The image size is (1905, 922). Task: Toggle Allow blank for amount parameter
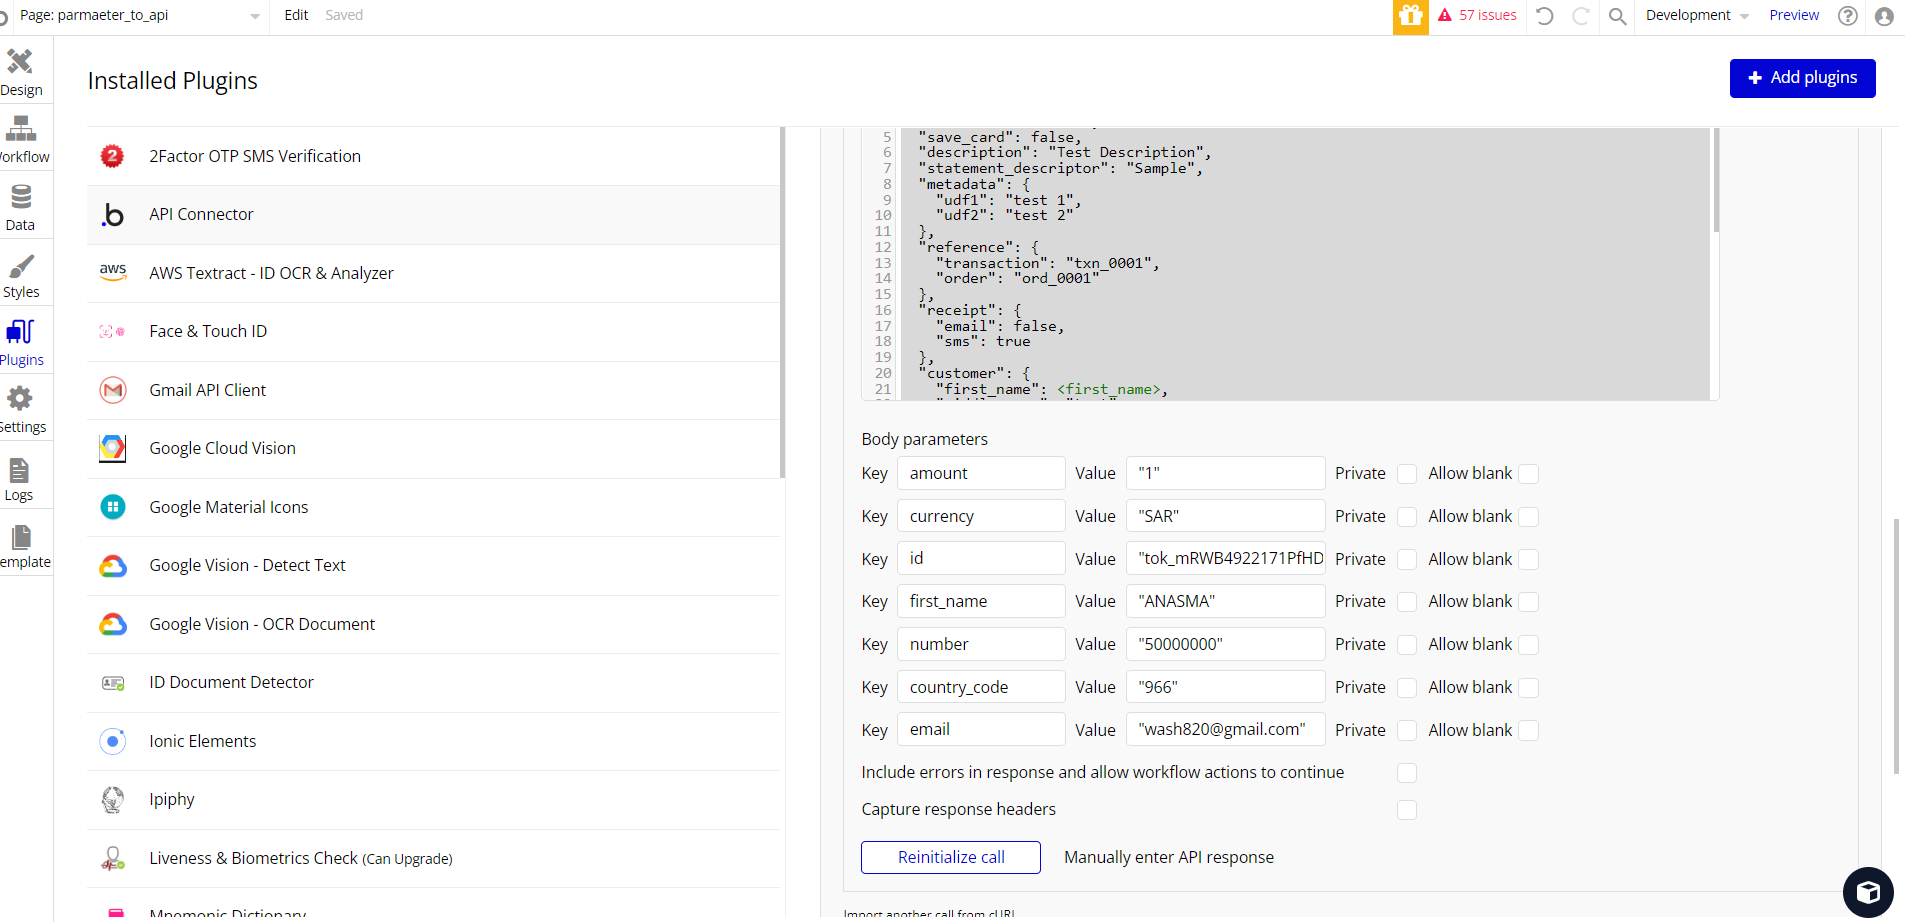click(1528, 474)
